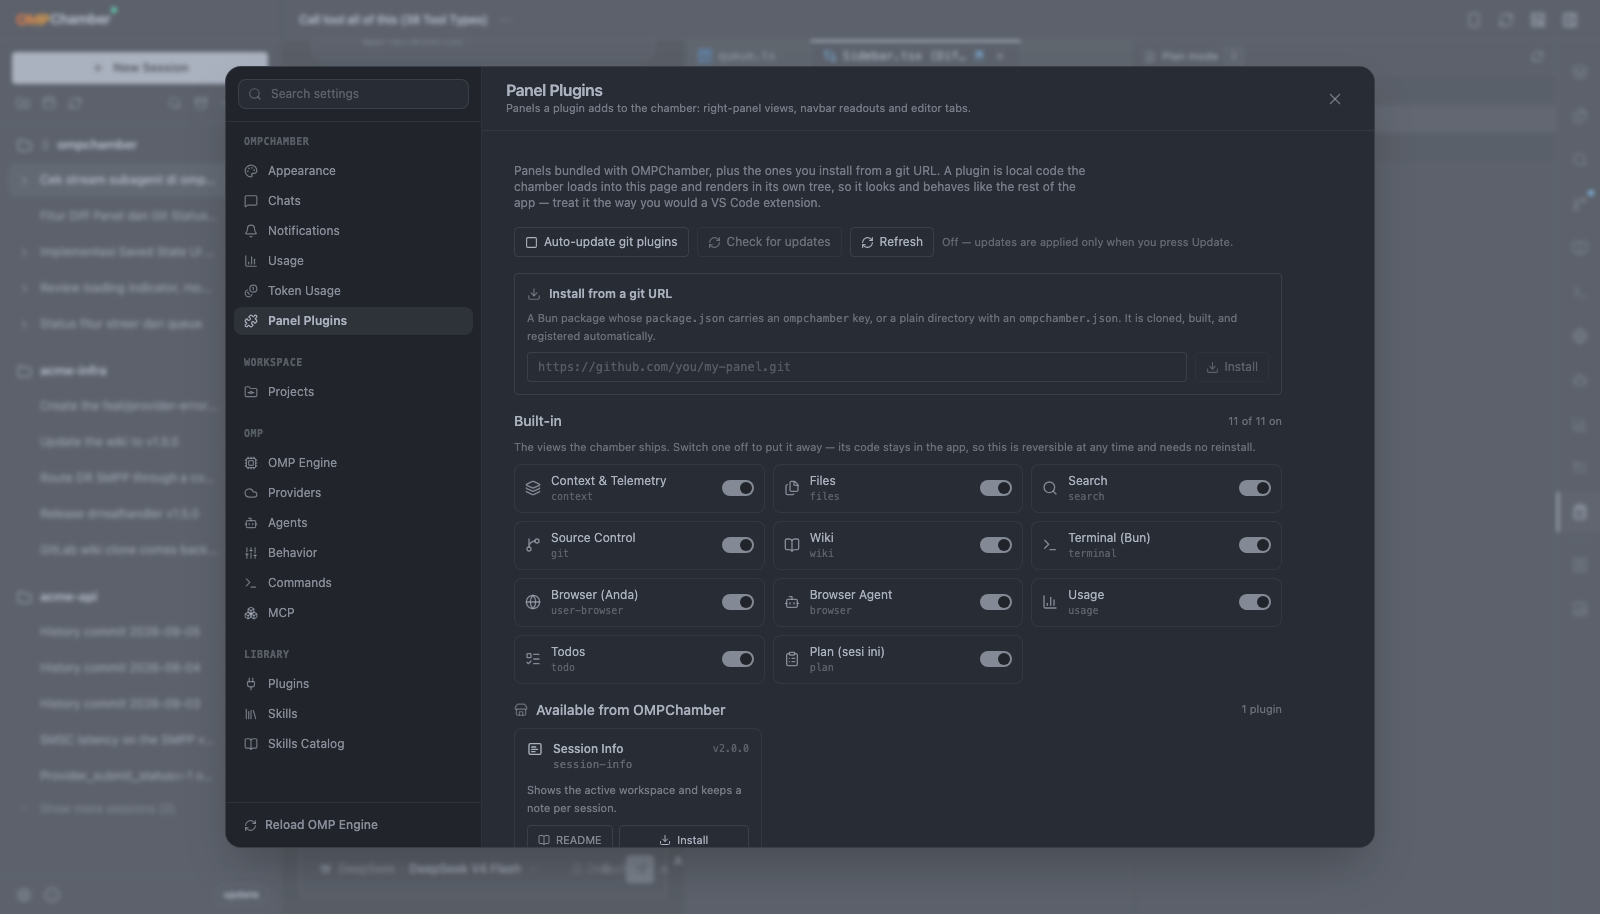Toggle Context & Telemetry panel switch
Image resolution: width=1600 pixels, height=914 pixels.
(738, 488)
